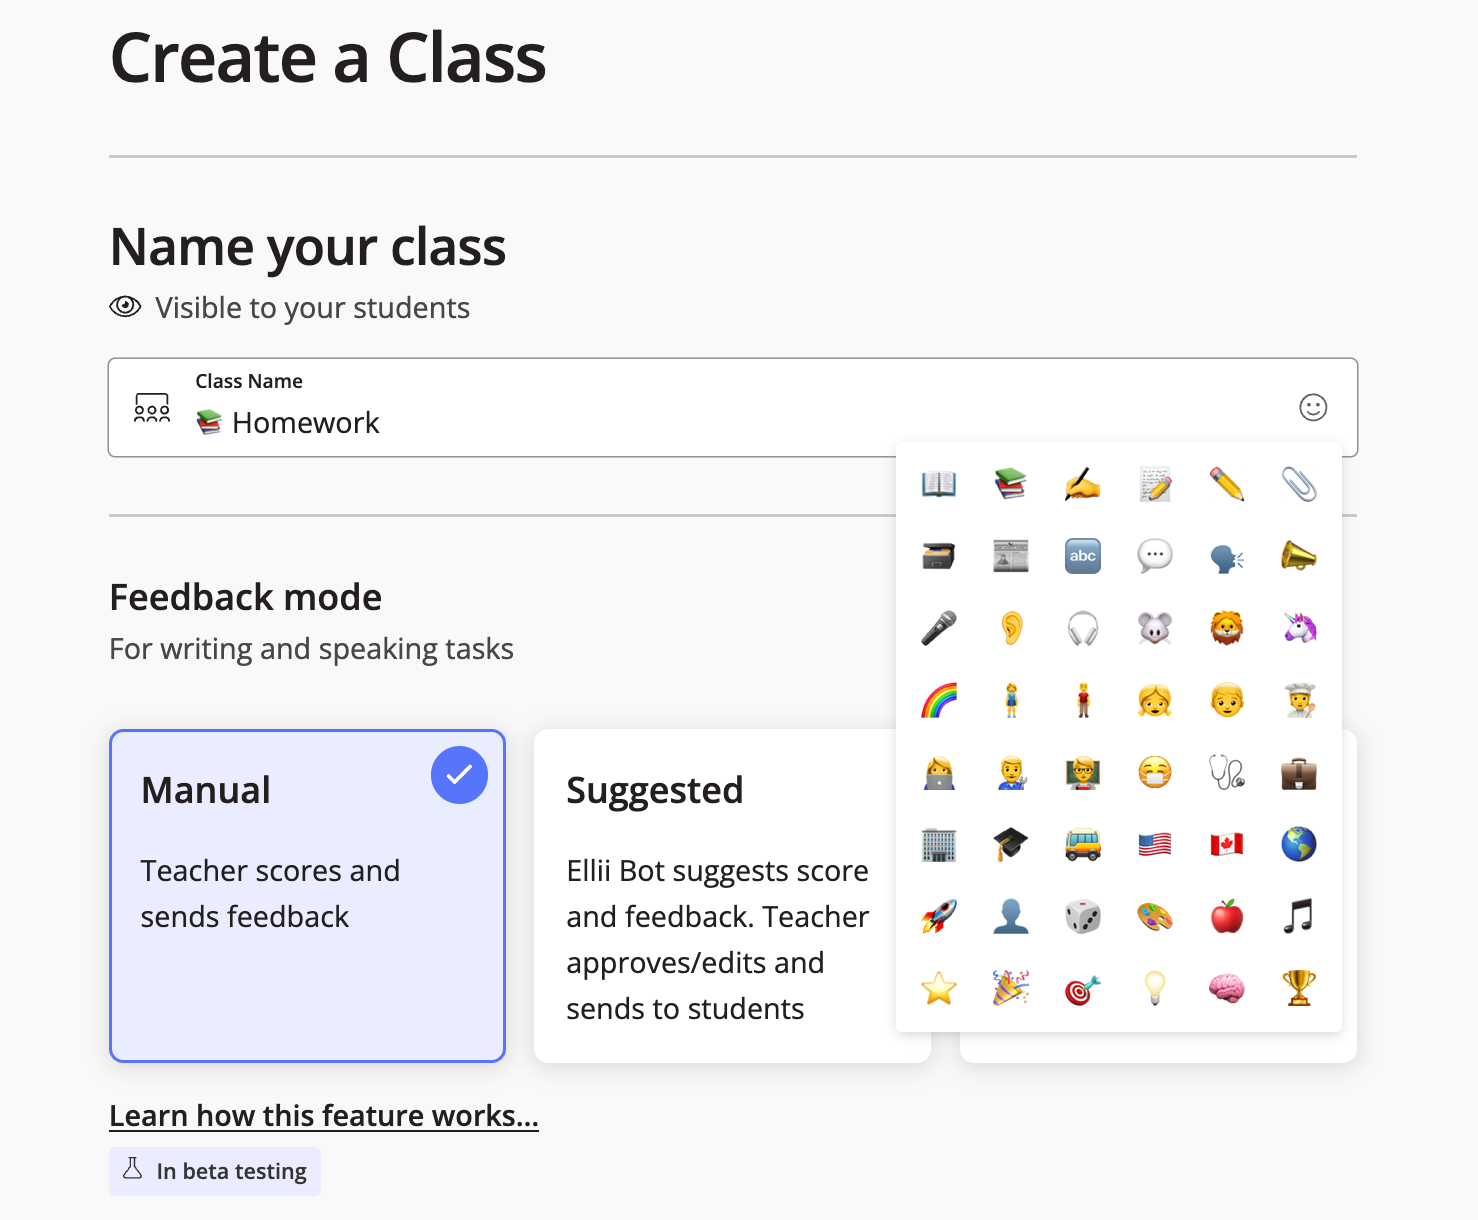The image size is (1478, 1220).
Task: Open the Learn how this feature works link
Action: [x=324, y=1115]
